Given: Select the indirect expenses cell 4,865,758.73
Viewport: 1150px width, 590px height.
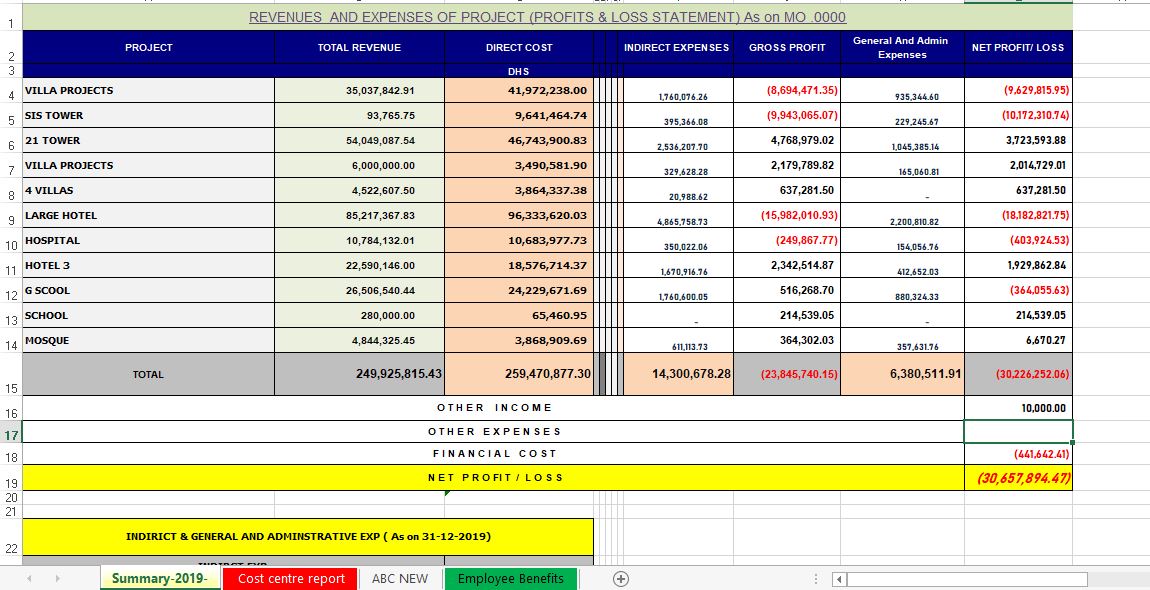Looking at the screenshot, I should pos(678,215).
